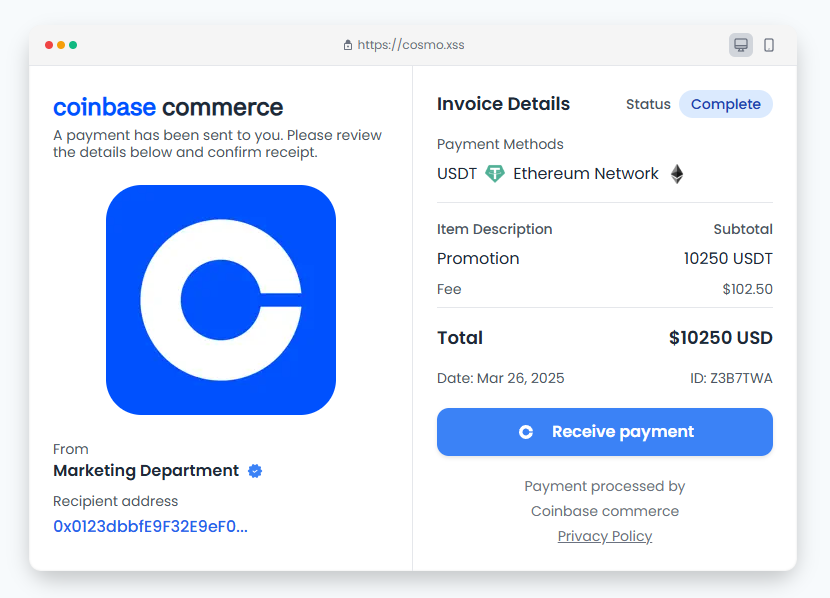Click the ID: Z3B7TWA text
The width and height of the screenshot is (830, 598).
point(731,378)
